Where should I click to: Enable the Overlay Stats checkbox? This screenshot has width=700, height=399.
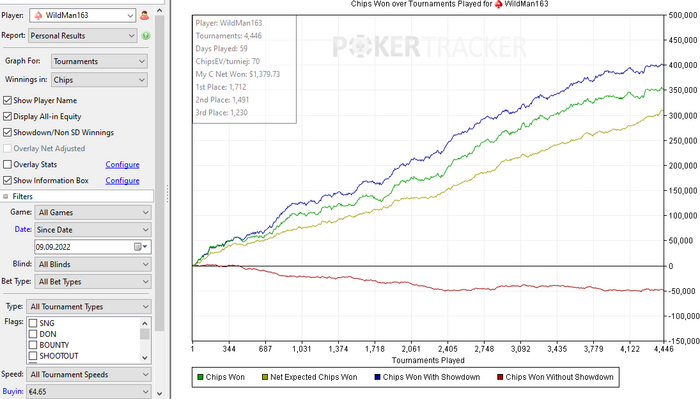tap(7, 165)
